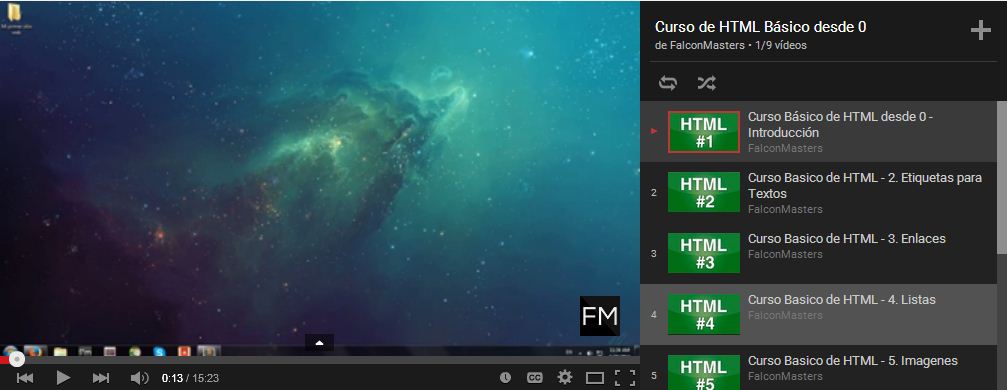This screenshot has height=390, width=1007.
Task: Play the video
Action: (63, 378)
